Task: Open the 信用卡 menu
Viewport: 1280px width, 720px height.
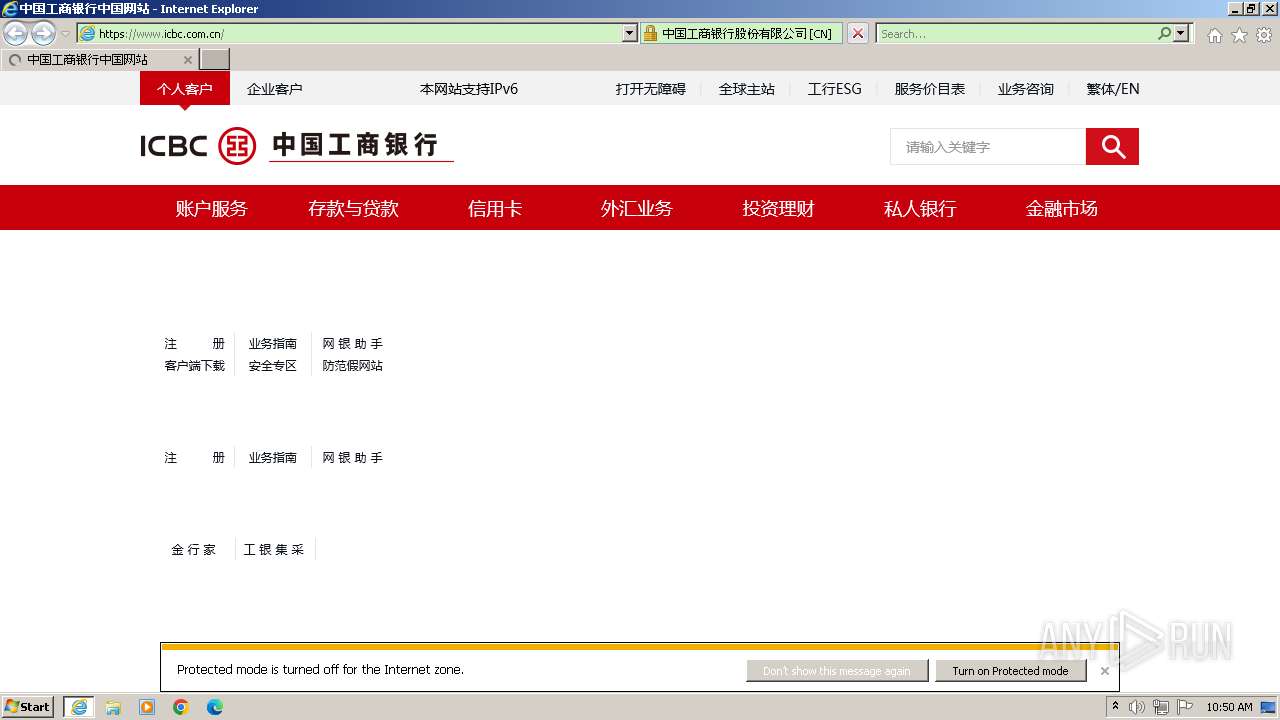Action: point(495,208)
